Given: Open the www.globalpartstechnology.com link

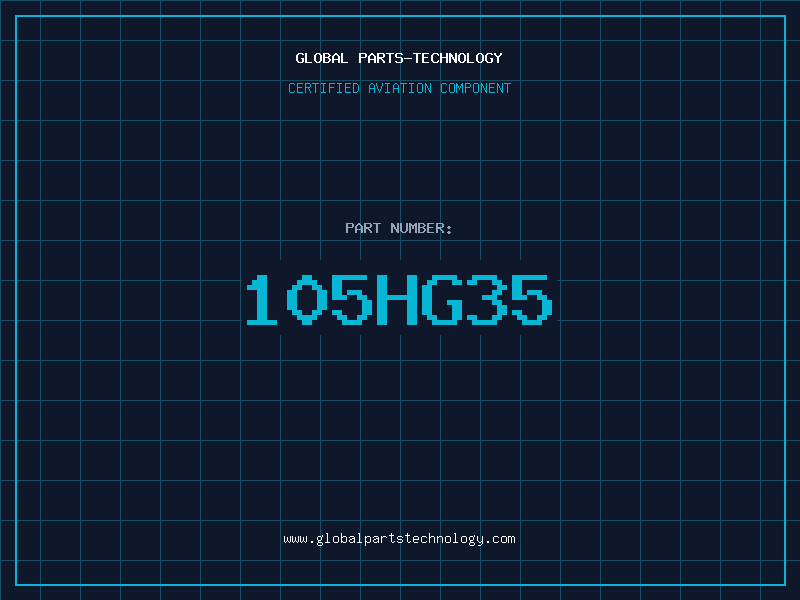Looking at the screenshot, I should pyautogui.click(x=399, y=539).
